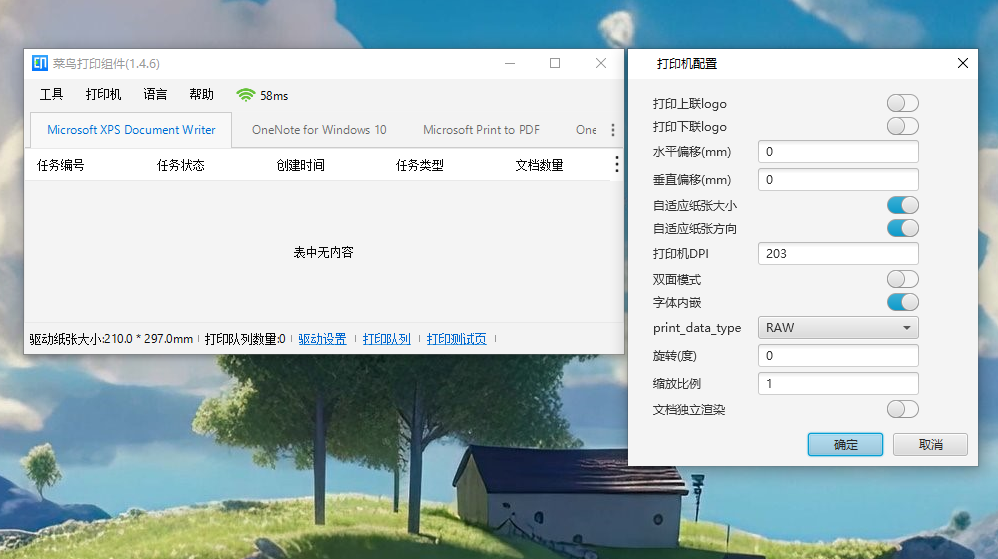Image resolution: width=998 pixels, height=559 pixels.
Task: Close the 打印机配置 dialog with X
Action: 962,63
